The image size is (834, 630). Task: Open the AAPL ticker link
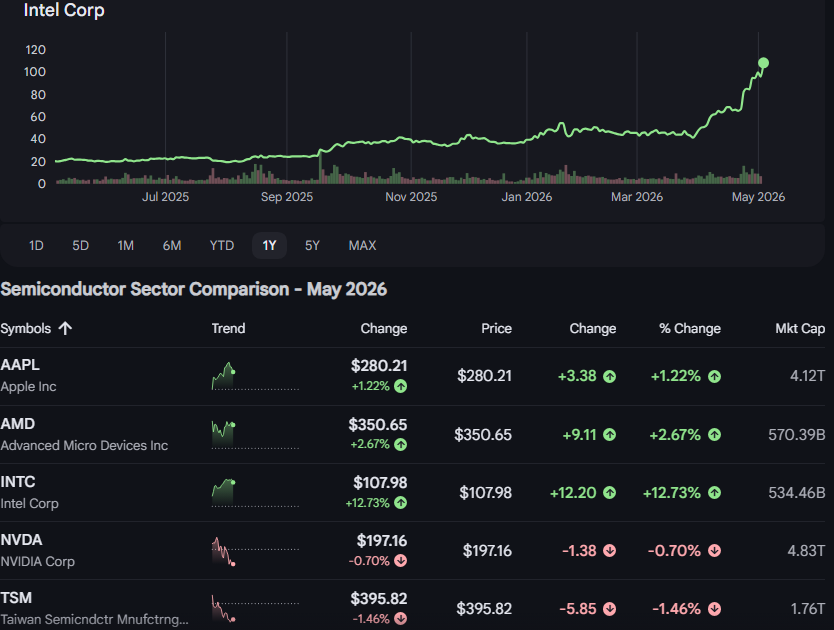(20, 365)
